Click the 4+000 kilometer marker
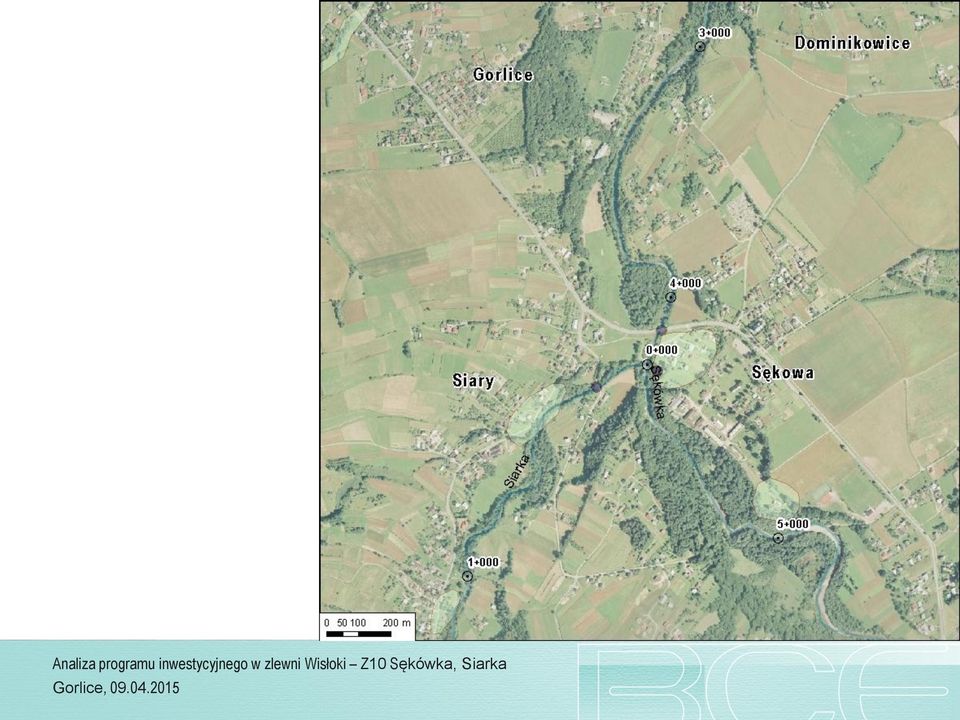This screenshot has width=960, height=720. pyautogui.click(x=670, y=297)
